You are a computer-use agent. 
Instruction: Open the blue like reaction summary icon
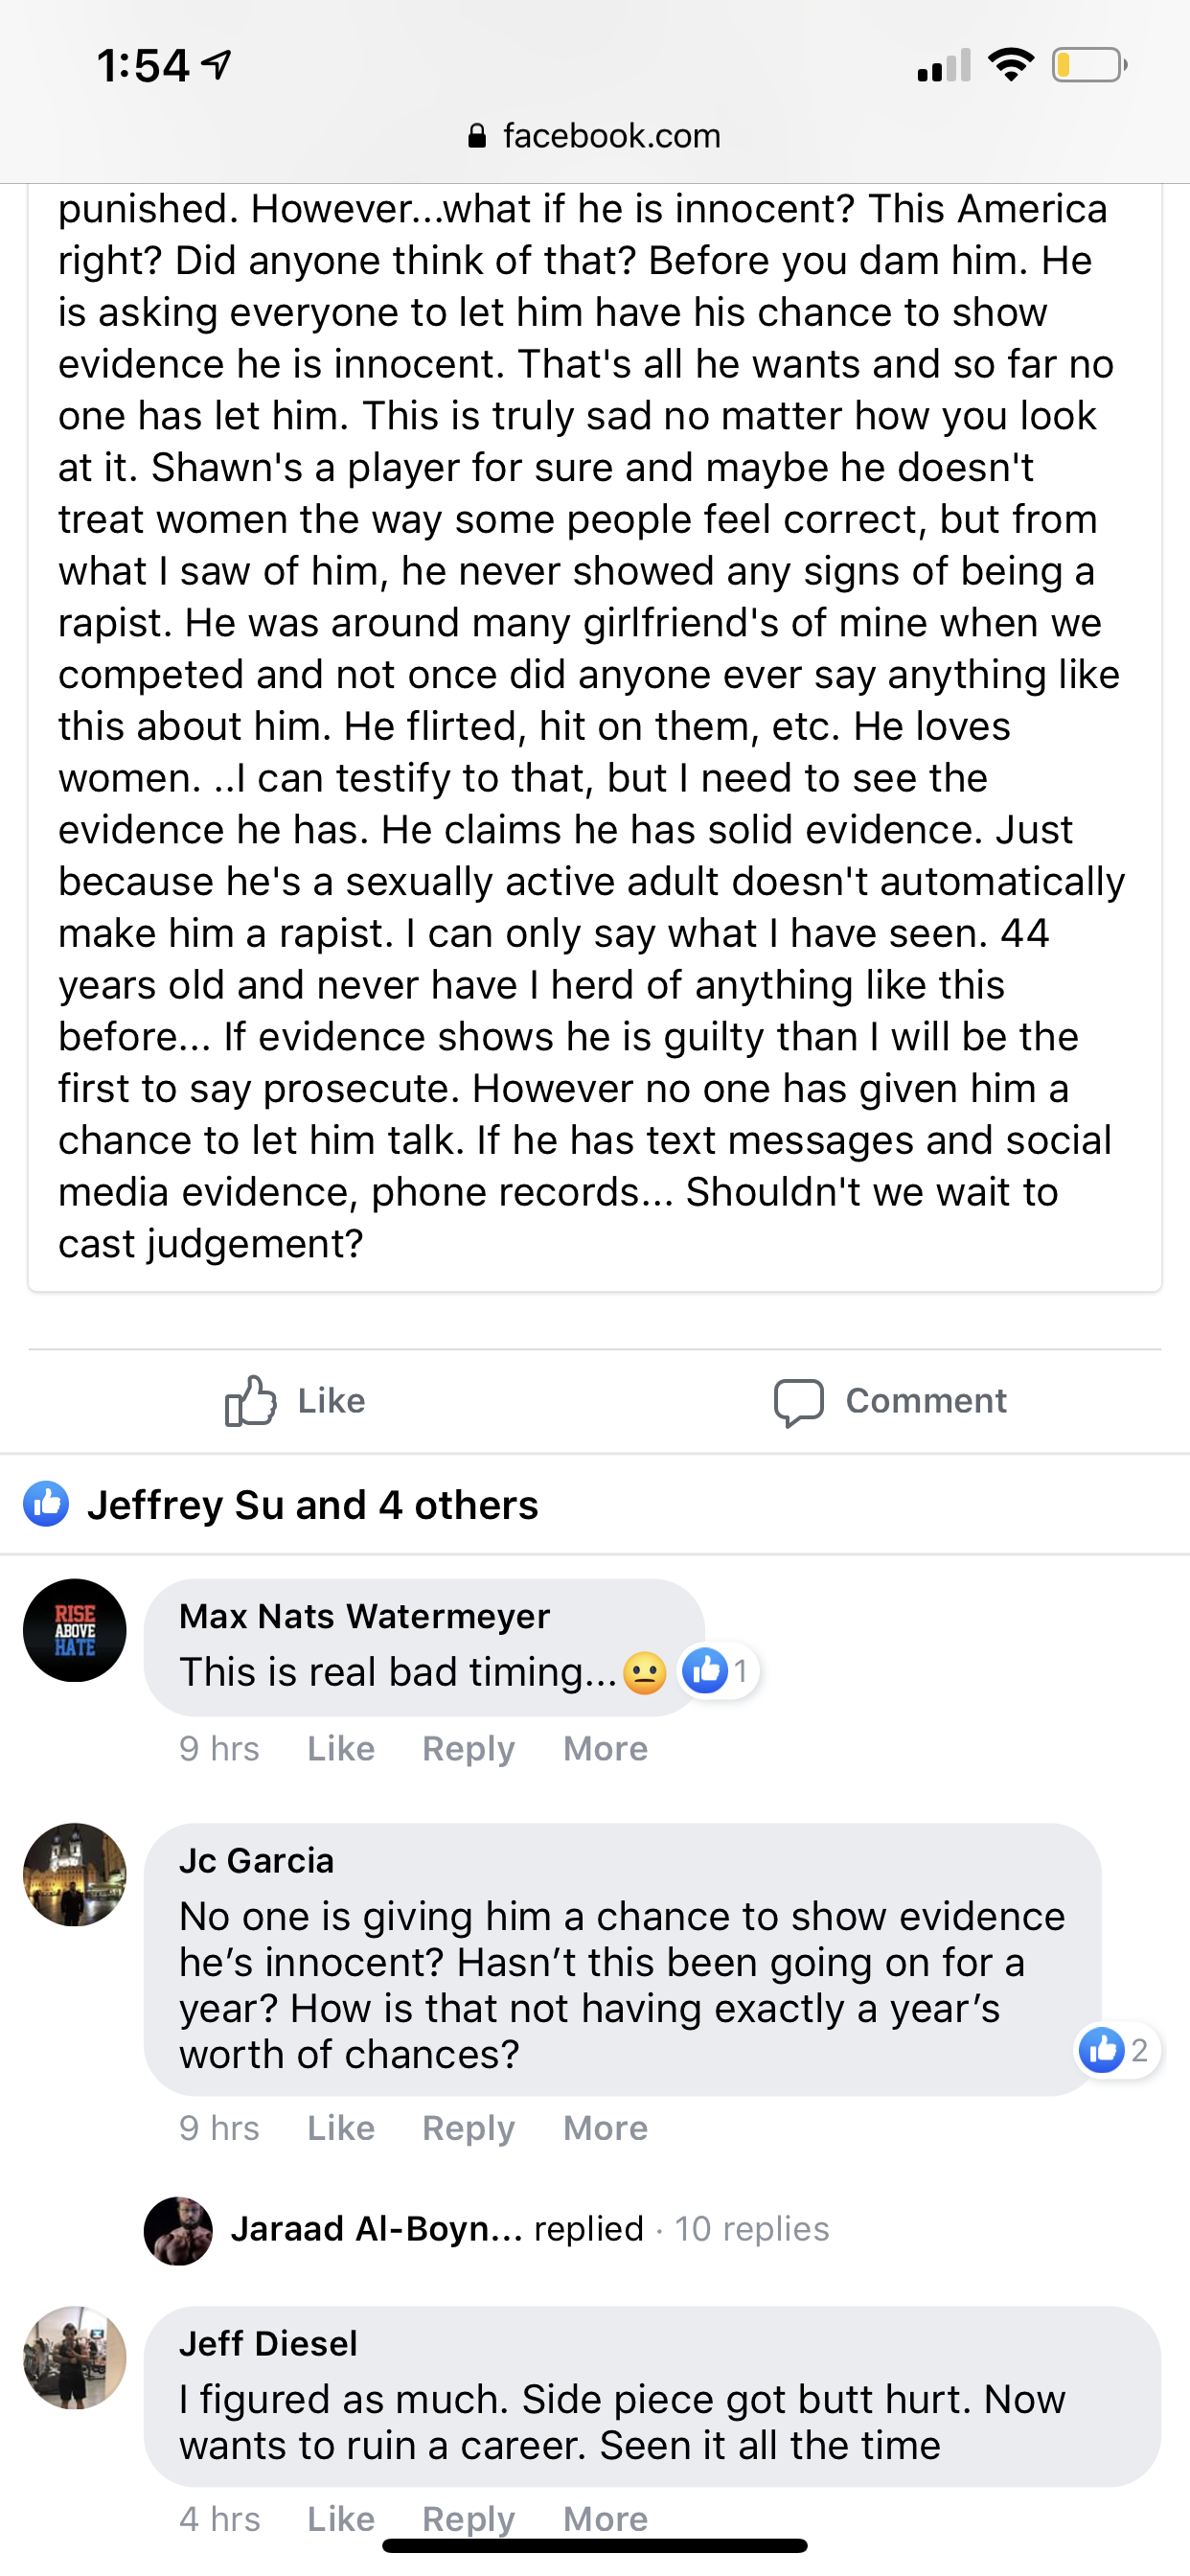[x=46, y=1504]
